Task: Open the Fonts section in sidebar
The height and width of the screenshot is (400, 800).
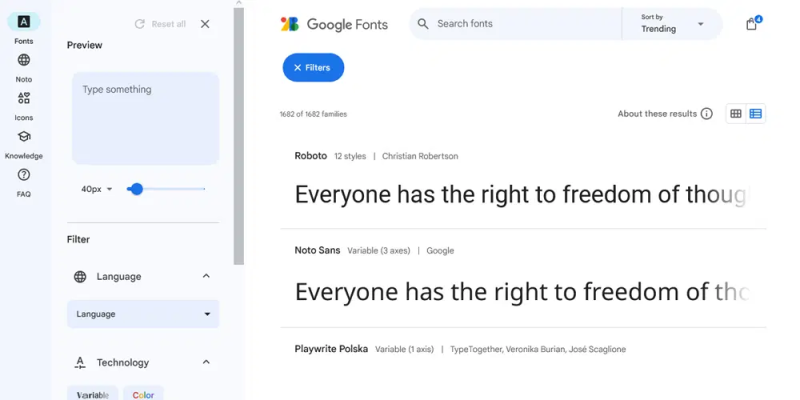Action: tap(23, 21)
